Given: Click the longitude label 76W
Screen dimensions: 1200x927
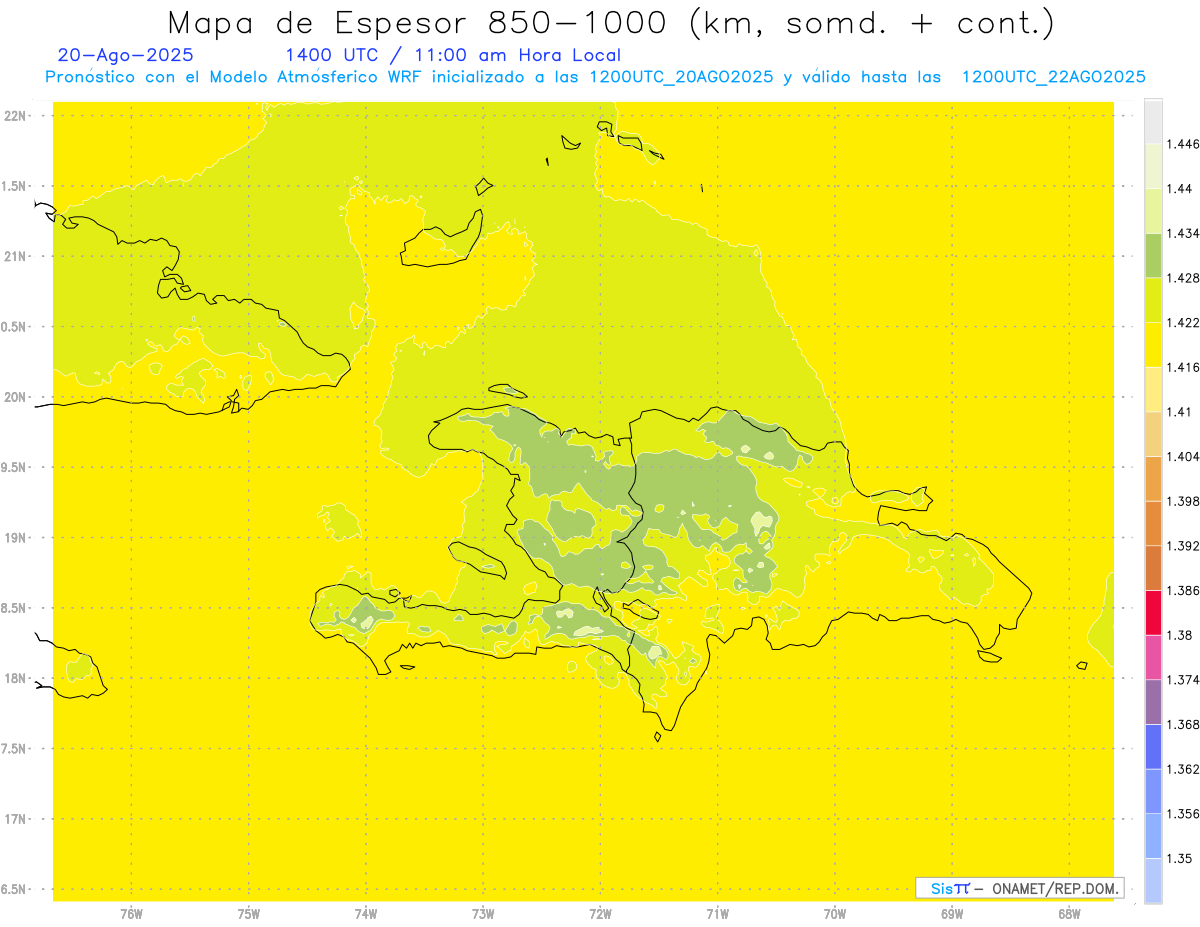Looking at the screenshot, I should pos(131,915).
